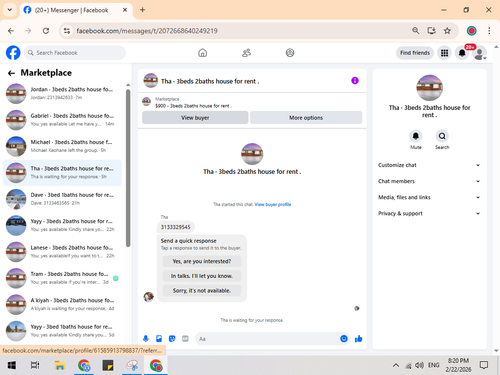Choose a sticker from composer toolbar

172,339
